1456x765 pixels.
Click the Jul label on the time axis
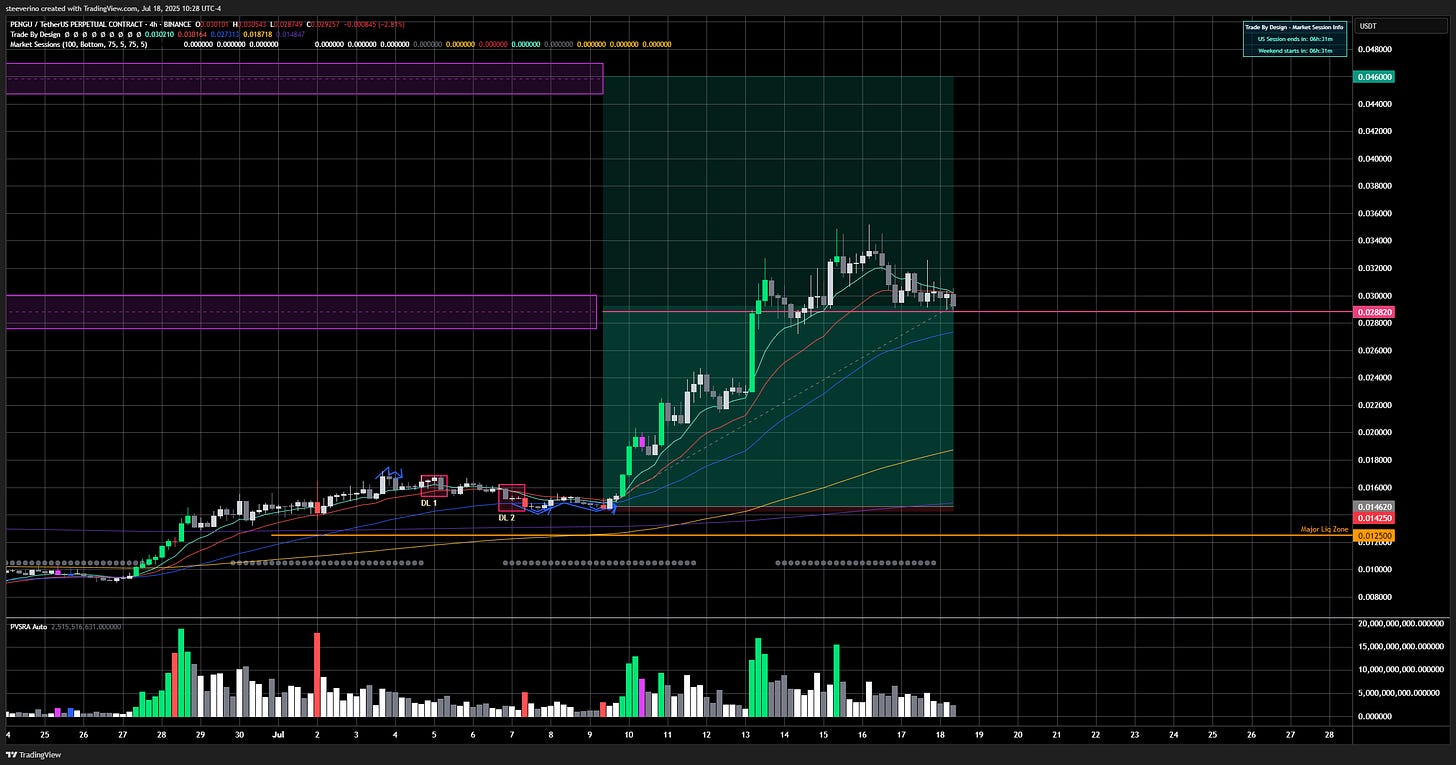tap(278, 734)
